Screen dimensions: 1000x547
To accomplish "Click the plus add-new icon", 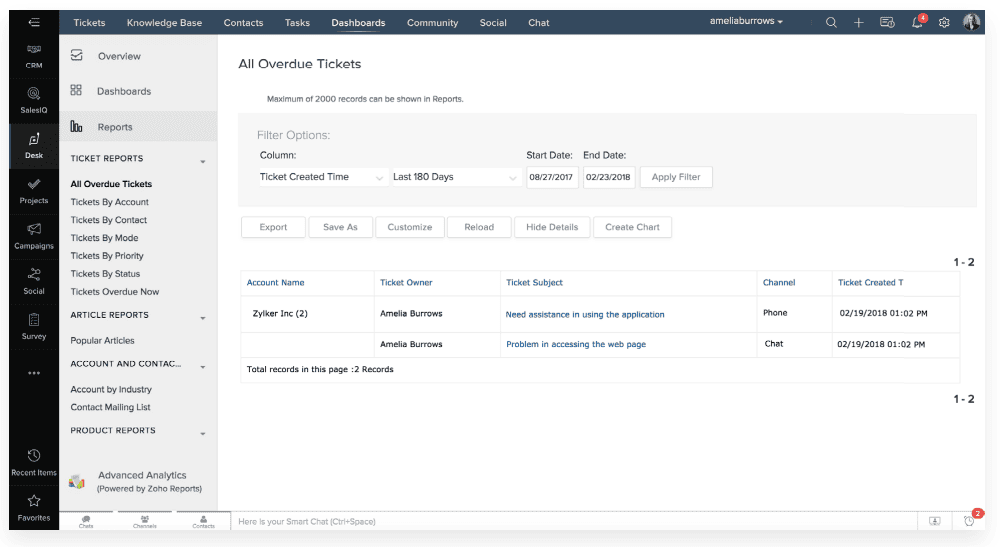I will coord(858,22).
